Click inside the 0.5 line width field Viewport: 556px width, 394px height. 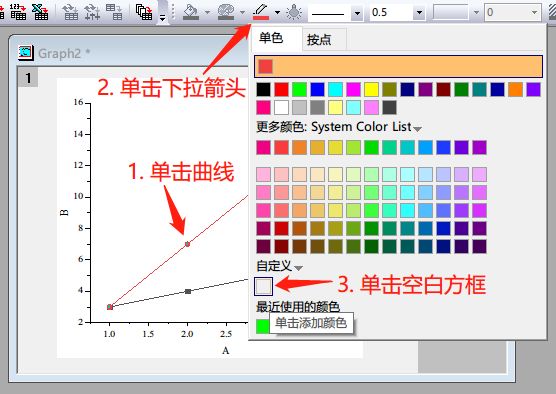click(x=391, y=13)
